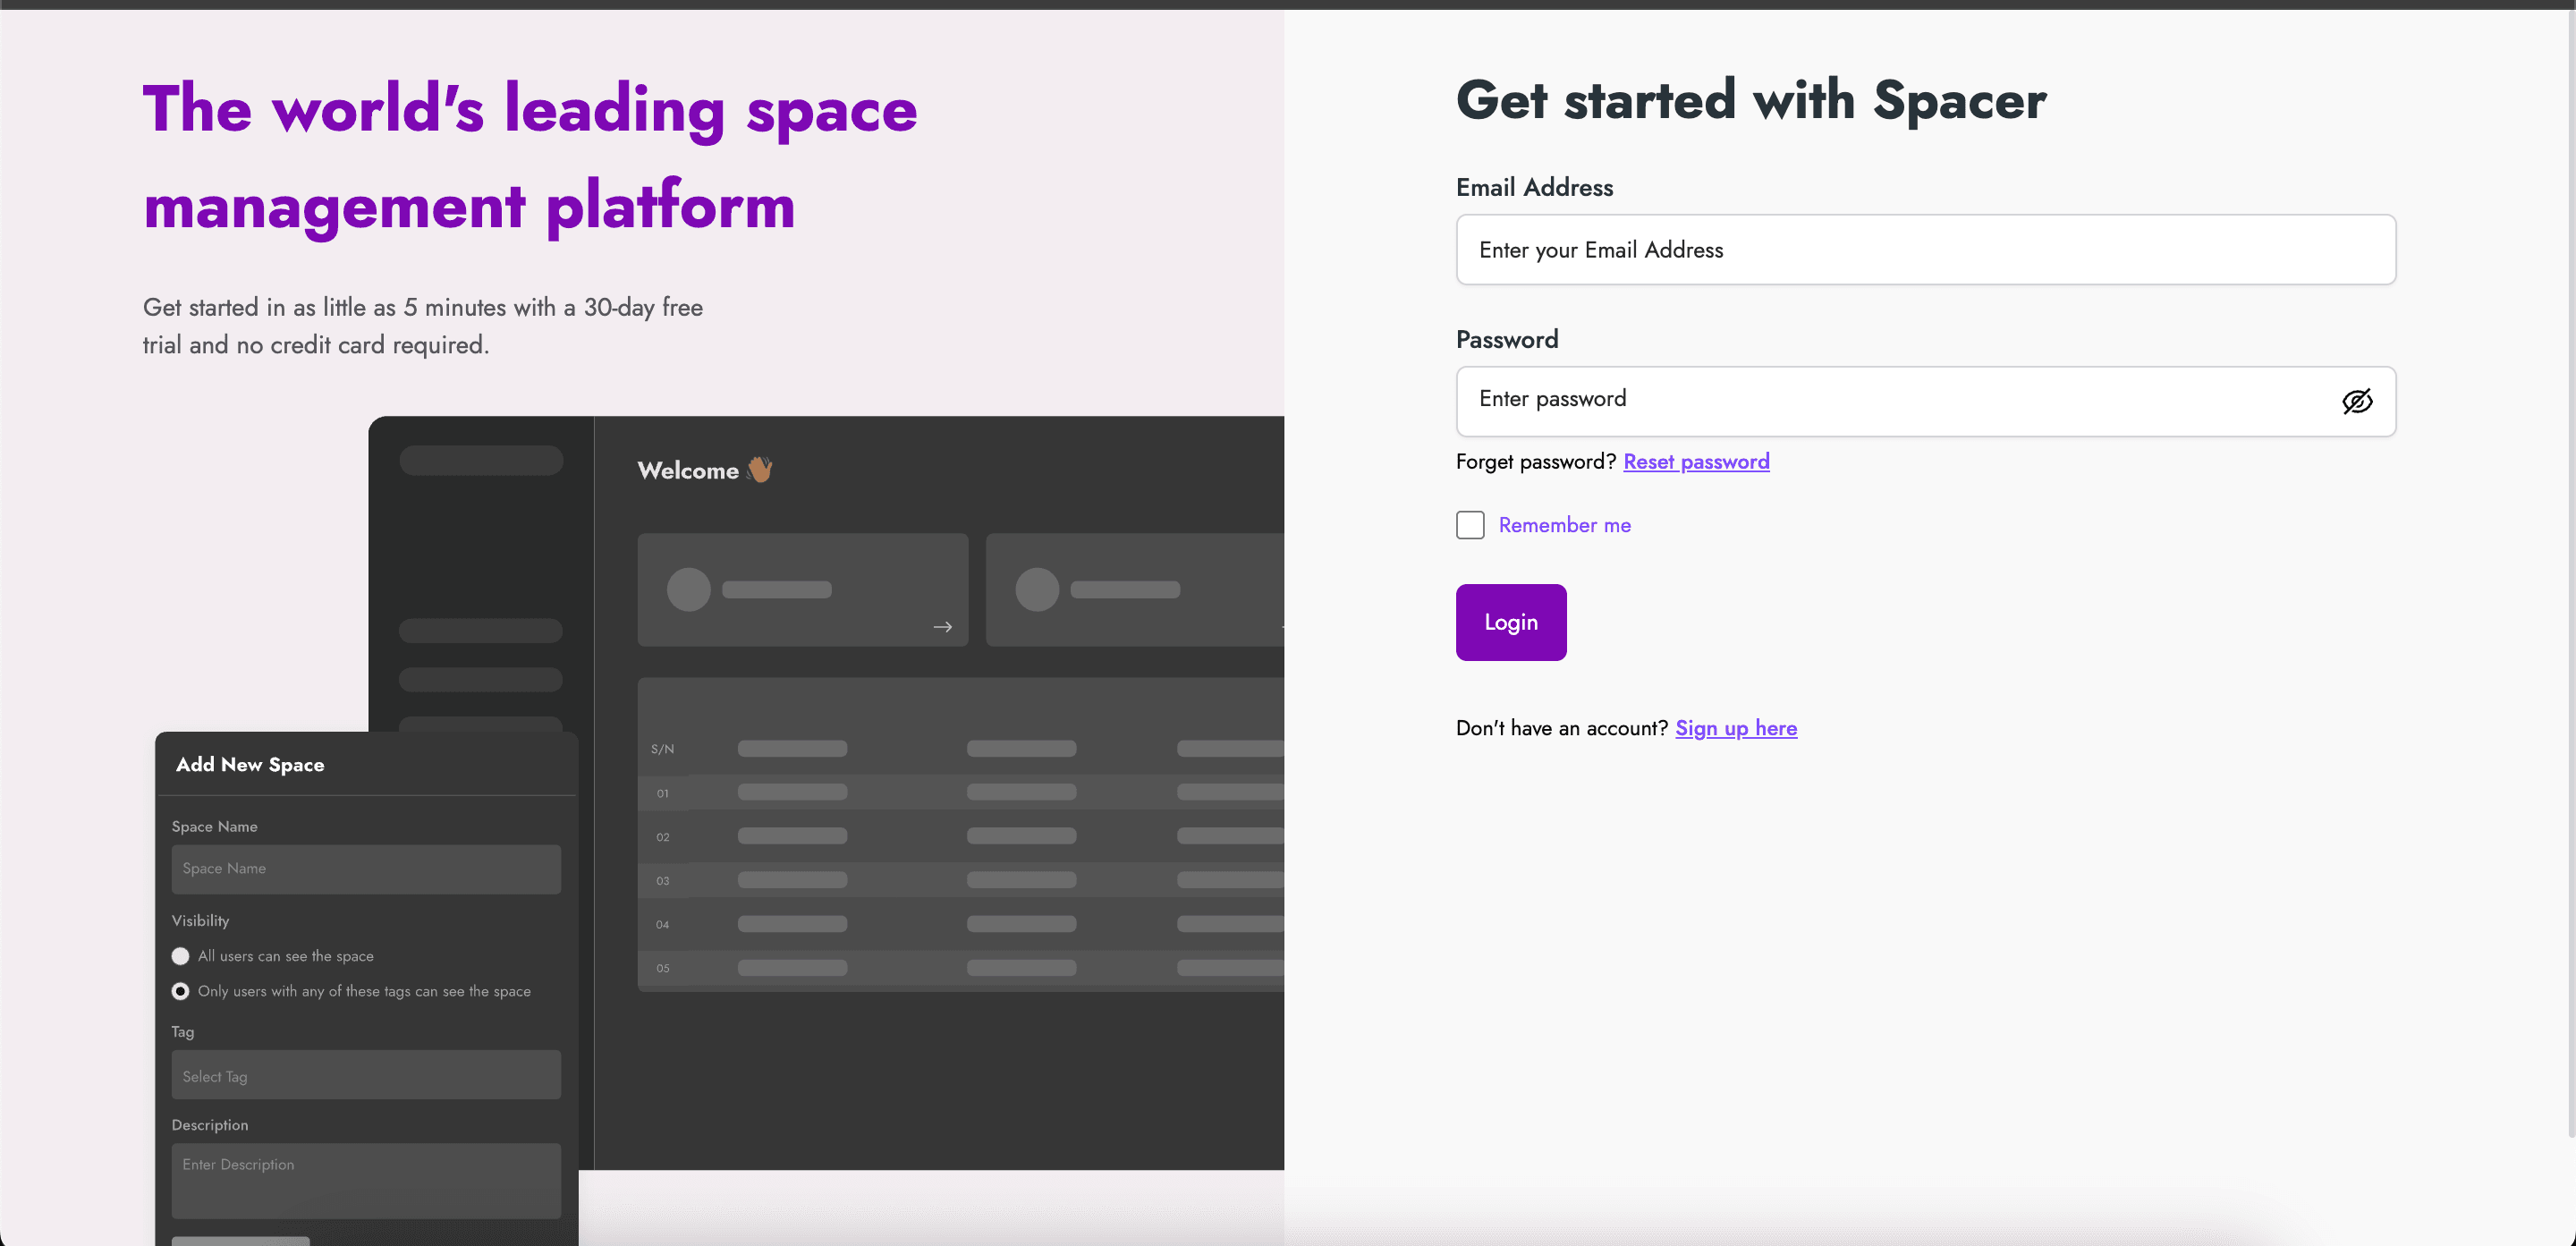Click the waving hand emoji beside Welcome

tap(760, 469)
